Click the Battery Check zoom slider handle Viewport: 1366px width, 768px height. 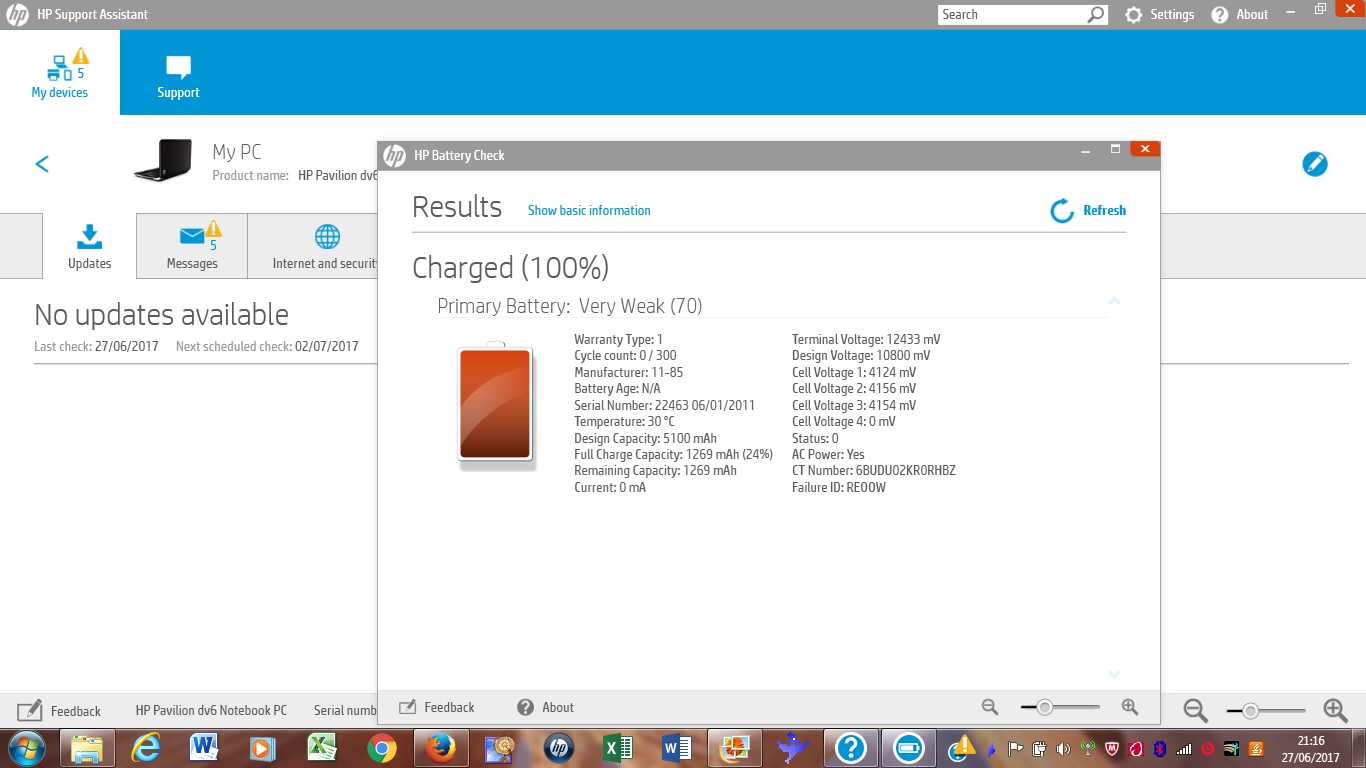(1045, 707)
